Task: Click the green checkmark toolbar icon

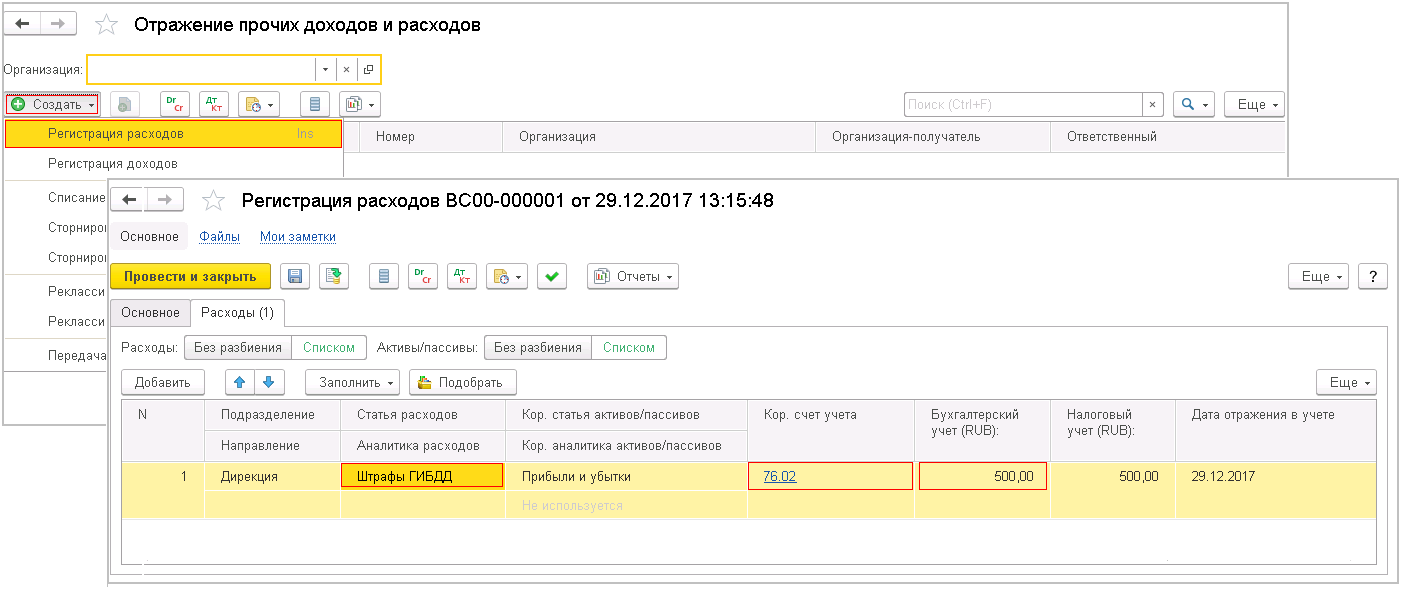Action: (x=552, y=277)
